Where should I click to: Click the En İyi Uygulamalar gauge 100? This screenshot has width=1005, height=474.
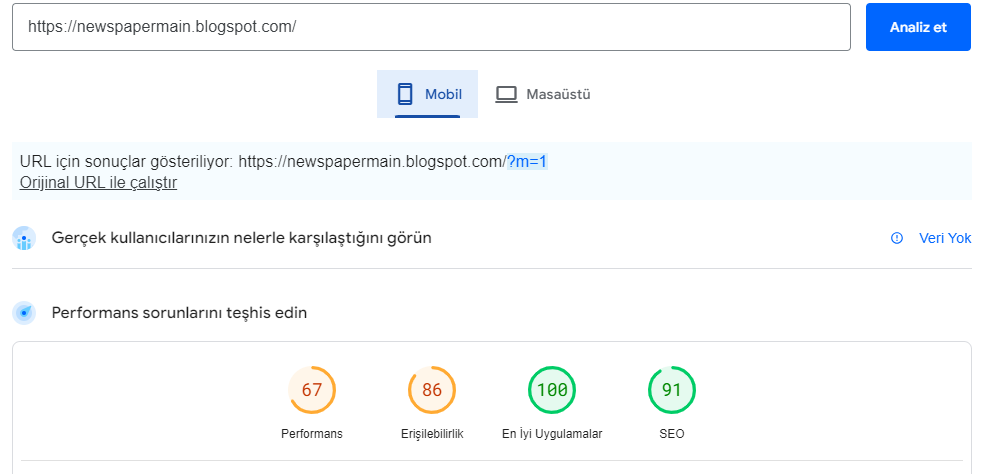(x=552, y=390)
